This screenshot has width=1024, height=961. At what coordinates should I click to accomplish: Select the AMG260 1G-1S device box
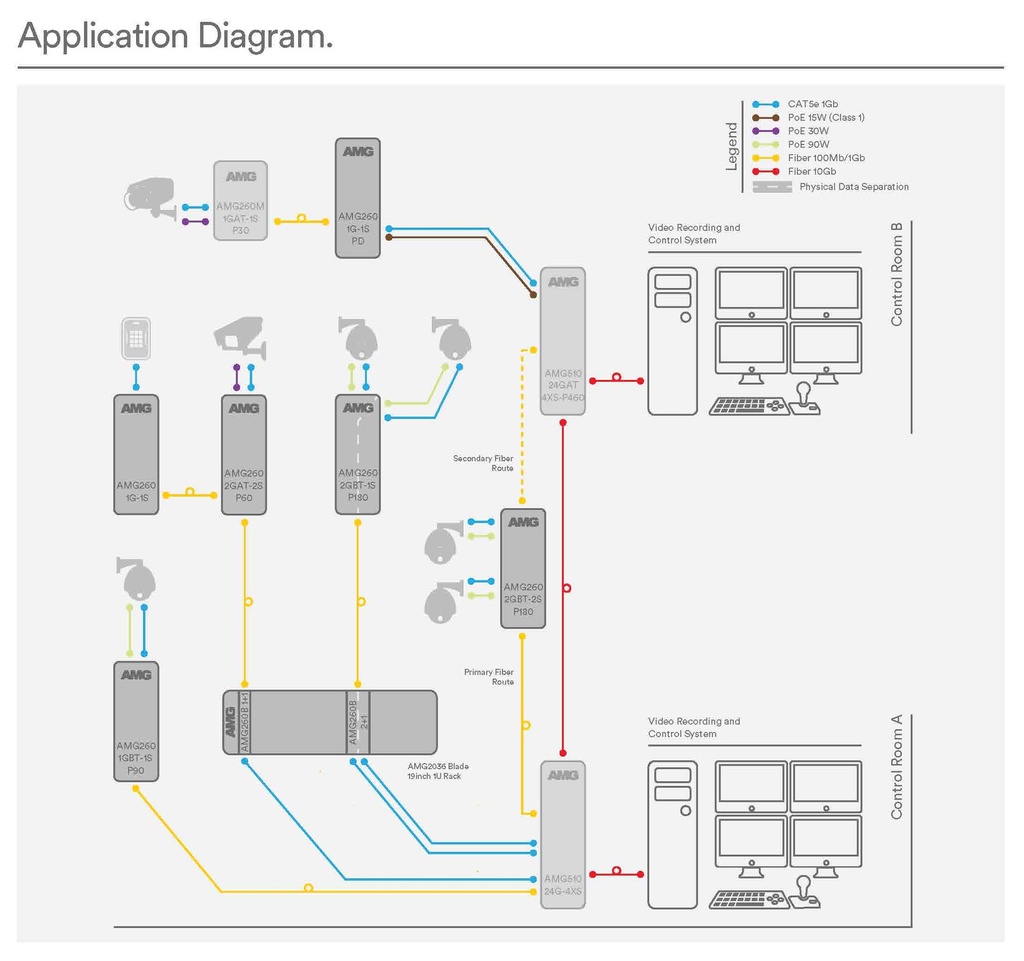tap(136, 454)
